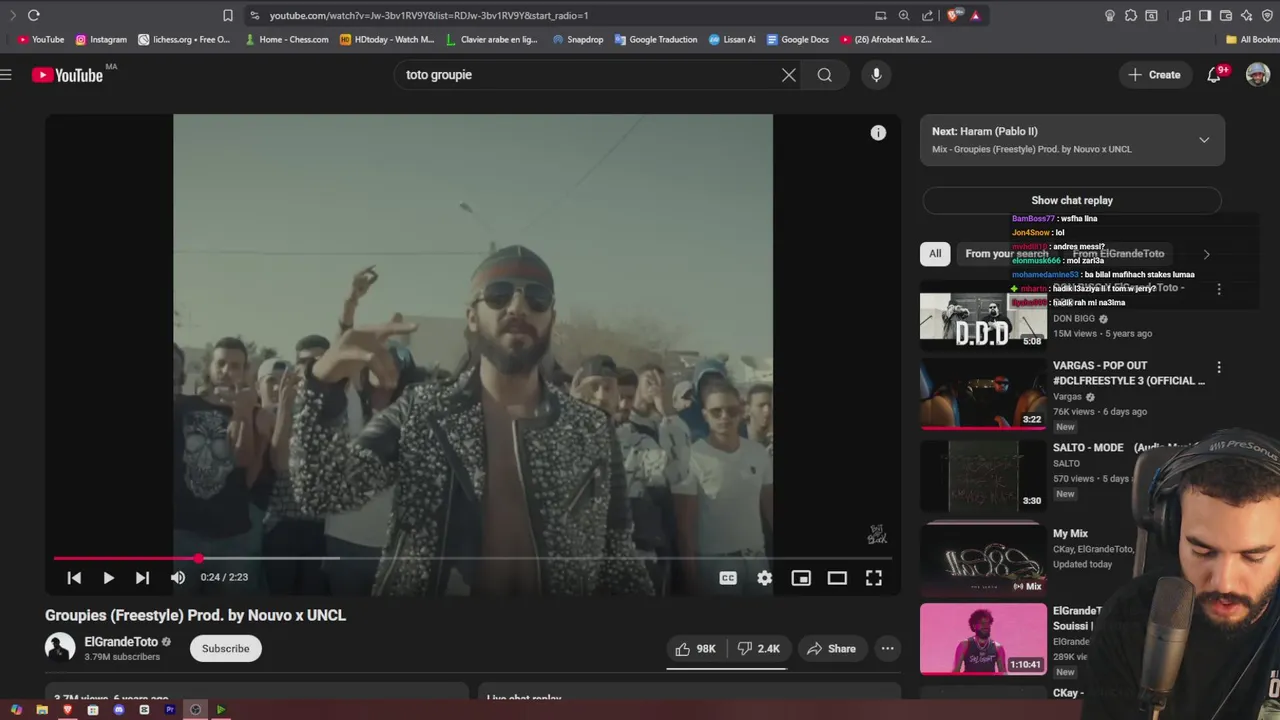Click the bookmark icon beside the address bar
1280x720 pixels.
click(228, 15)
